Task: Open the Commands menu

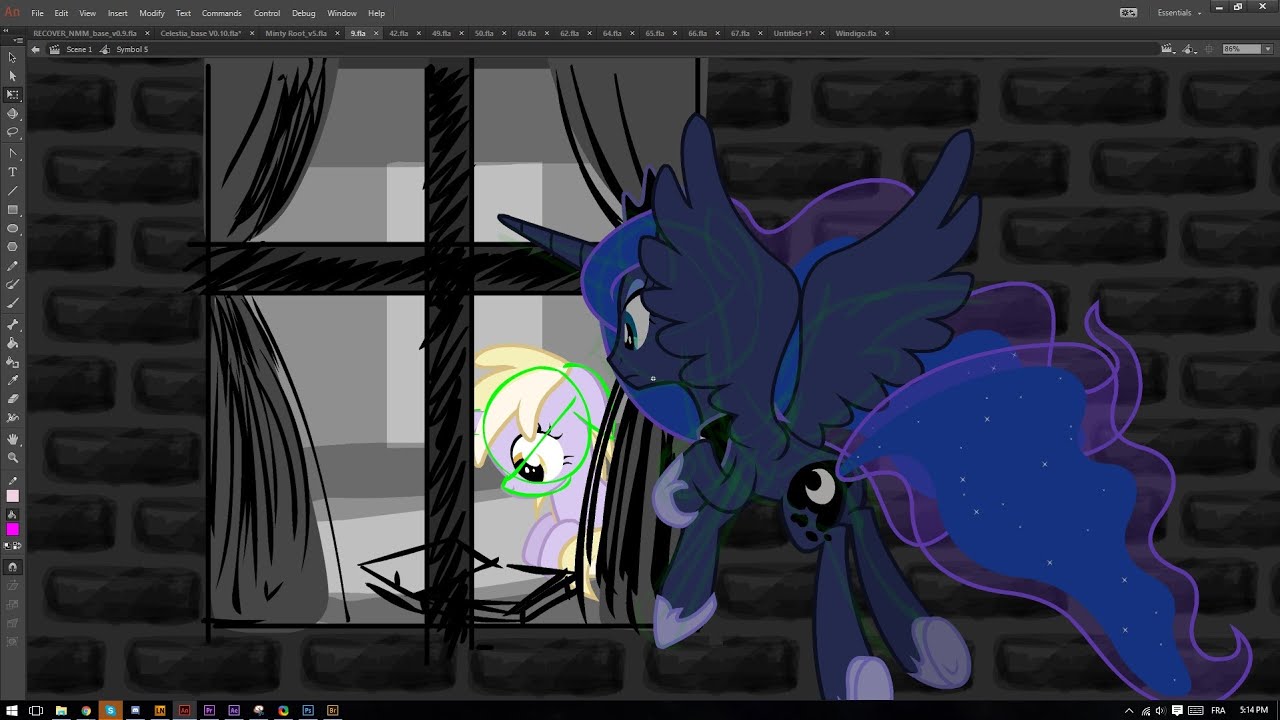Action: coord(221,13)
